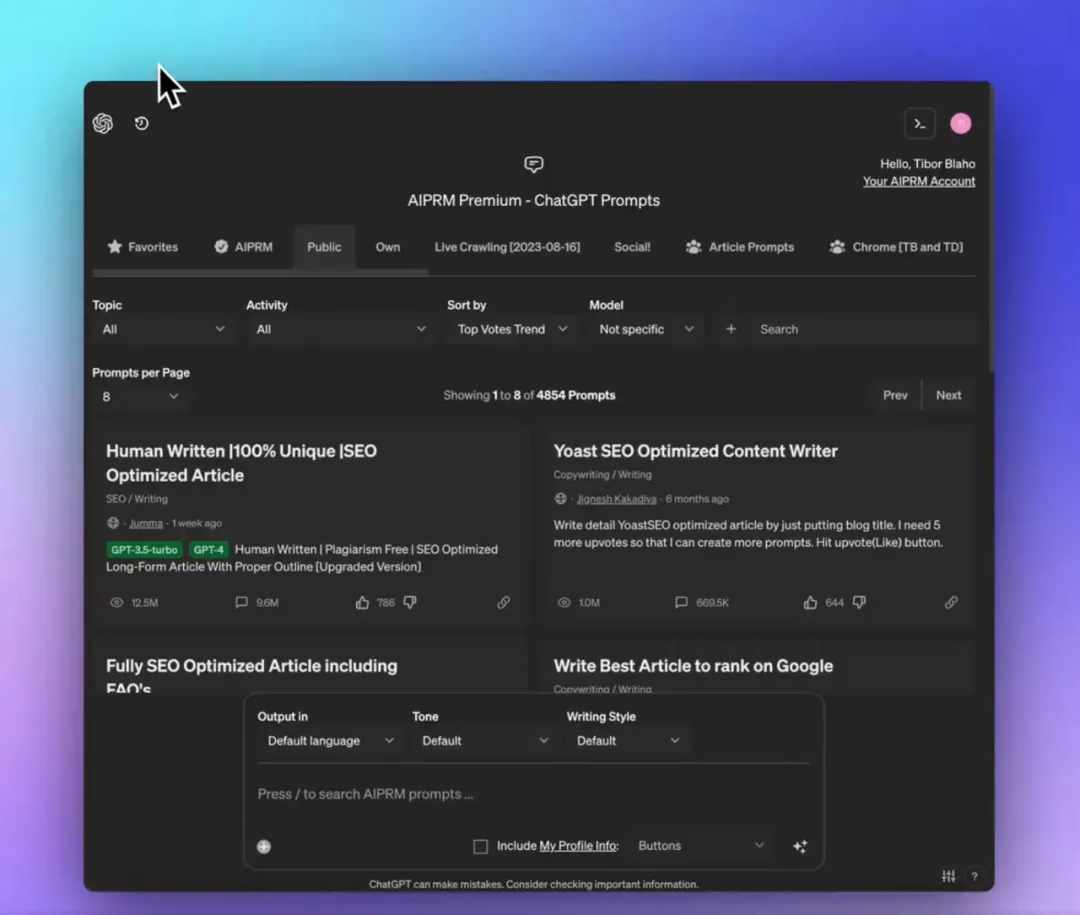The height and width of the screenshot is (915, 1080).
Task: Copy link of Yoast SEO prompt
Action: coord(951,603)
